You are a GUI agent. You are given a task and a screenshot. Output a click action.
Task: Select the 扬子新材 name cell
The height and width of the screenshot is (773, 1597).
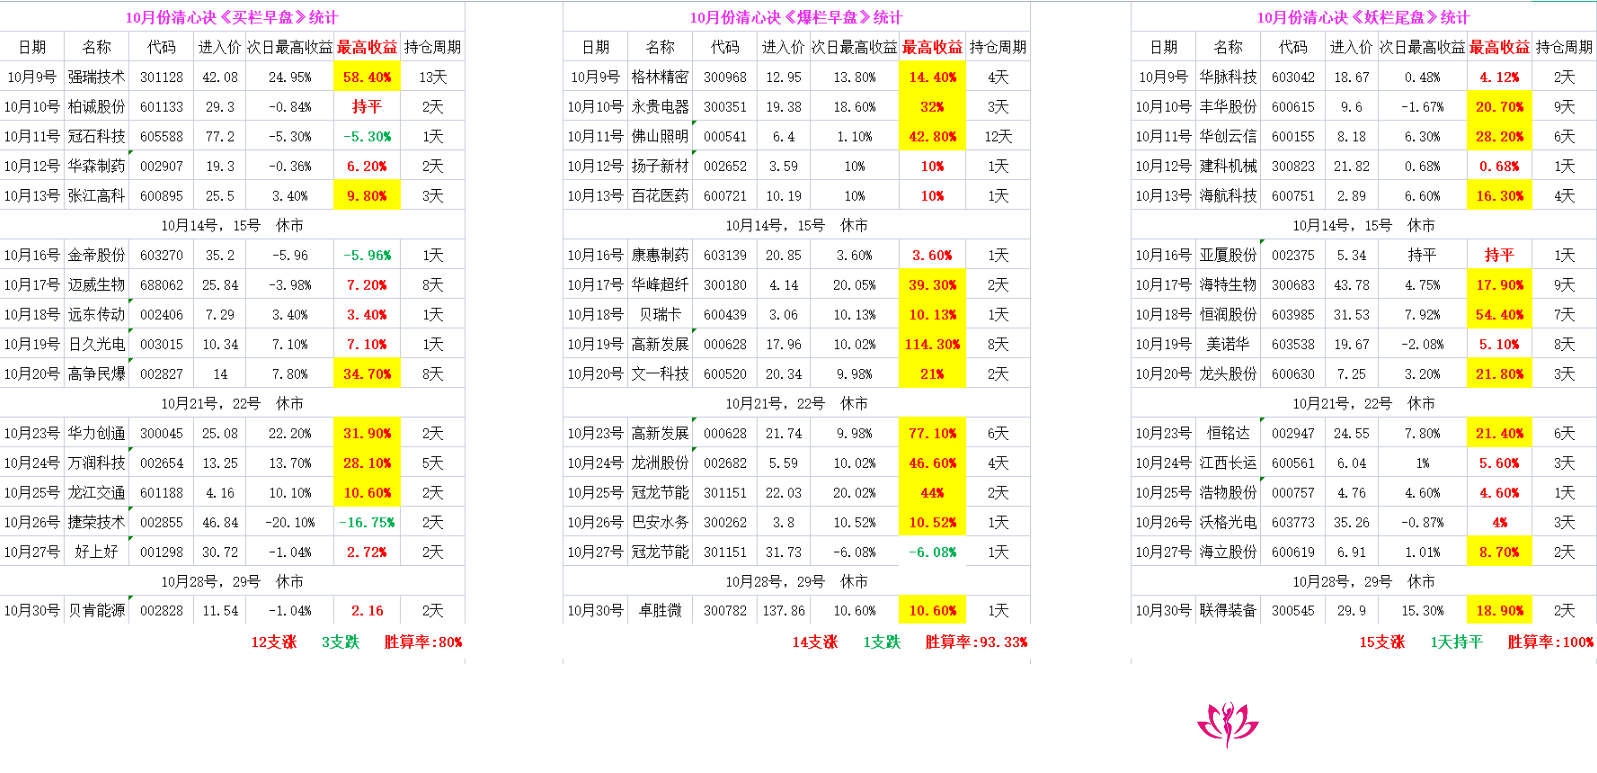(x=660, y=166)
